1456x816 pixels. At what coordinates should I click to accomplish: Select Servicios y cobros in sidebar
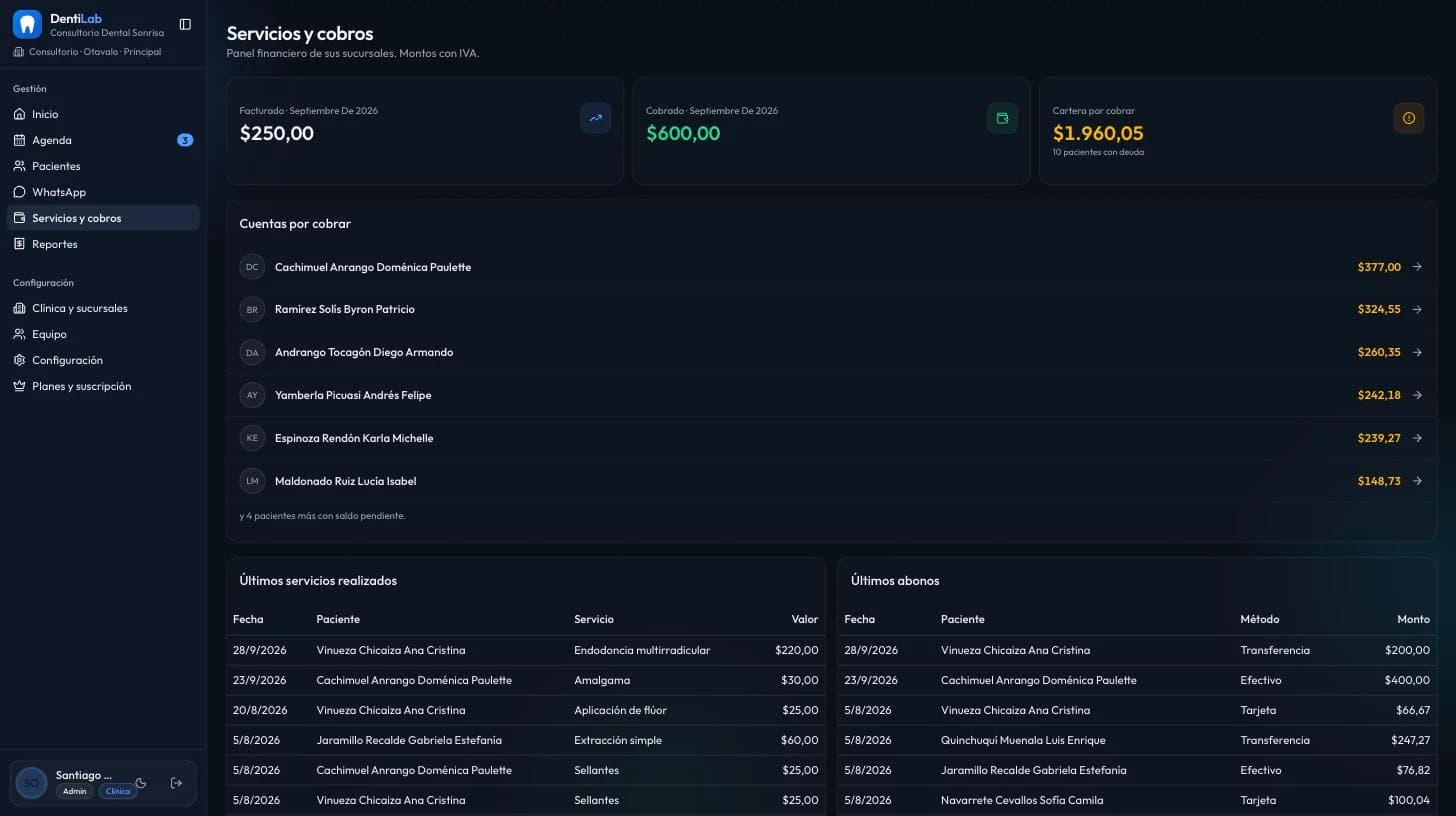click(103, 218)
